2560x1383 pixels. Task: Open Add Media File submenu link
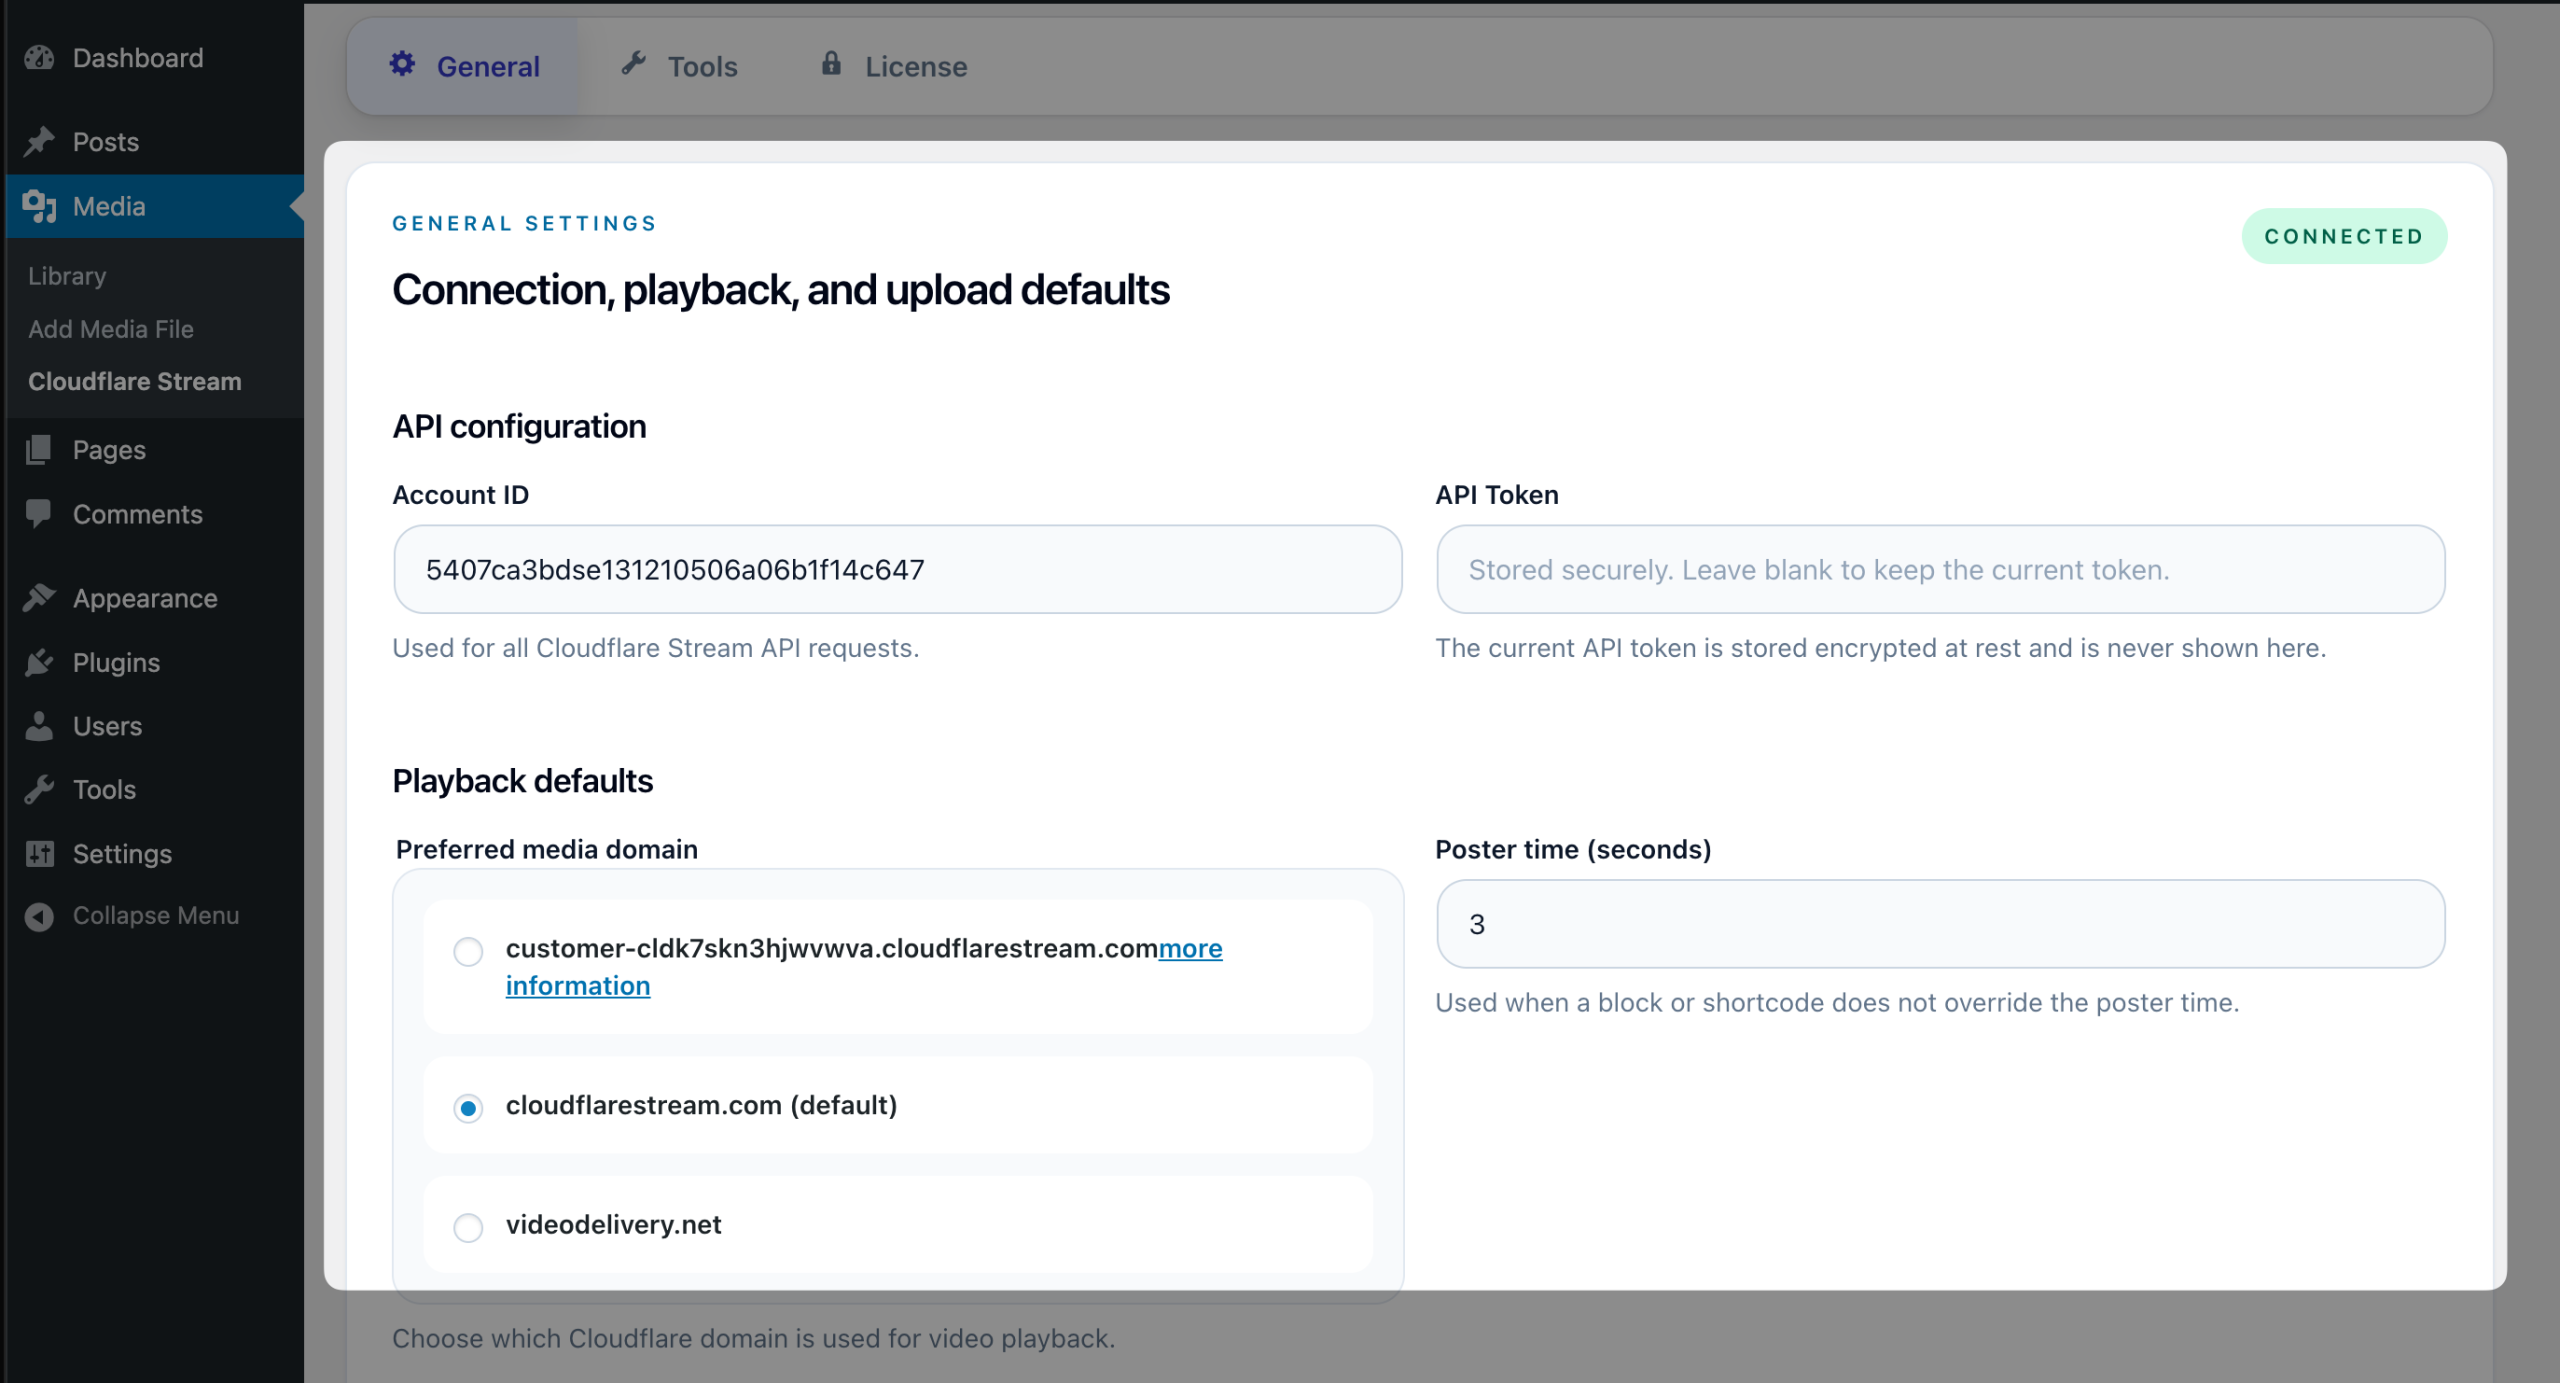coord(111,329)
